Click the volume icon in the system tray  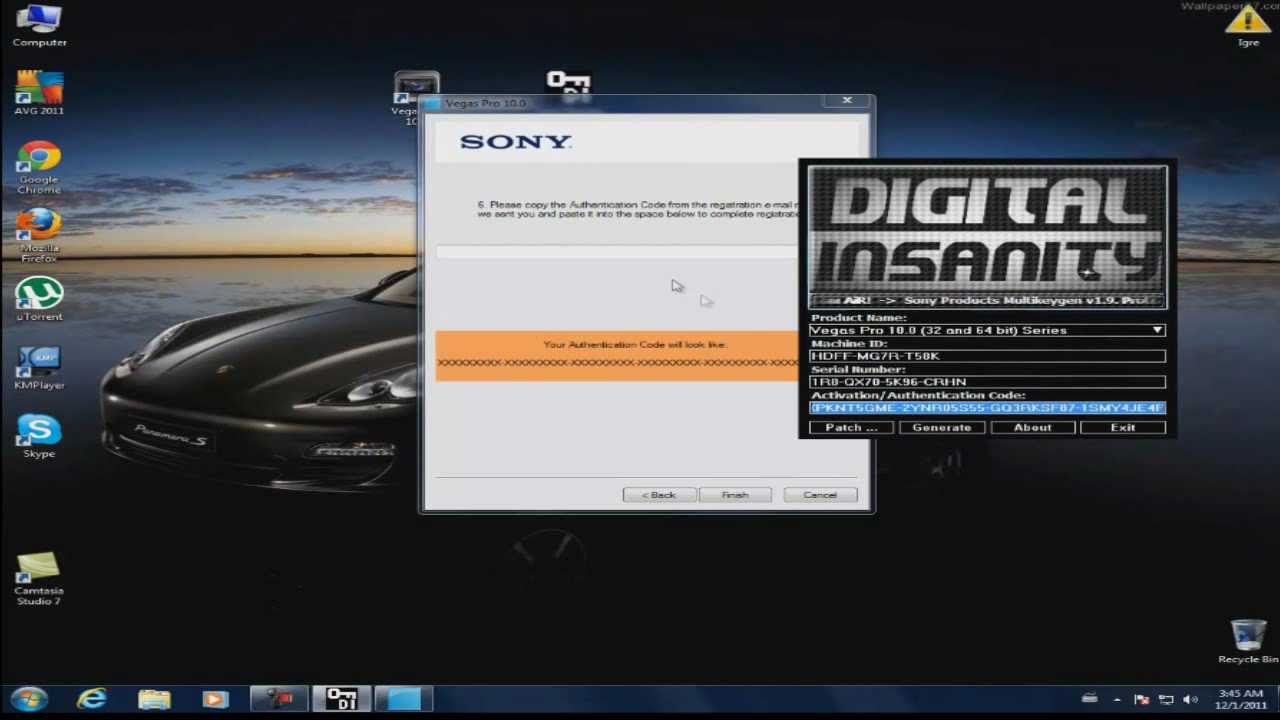1190,699
